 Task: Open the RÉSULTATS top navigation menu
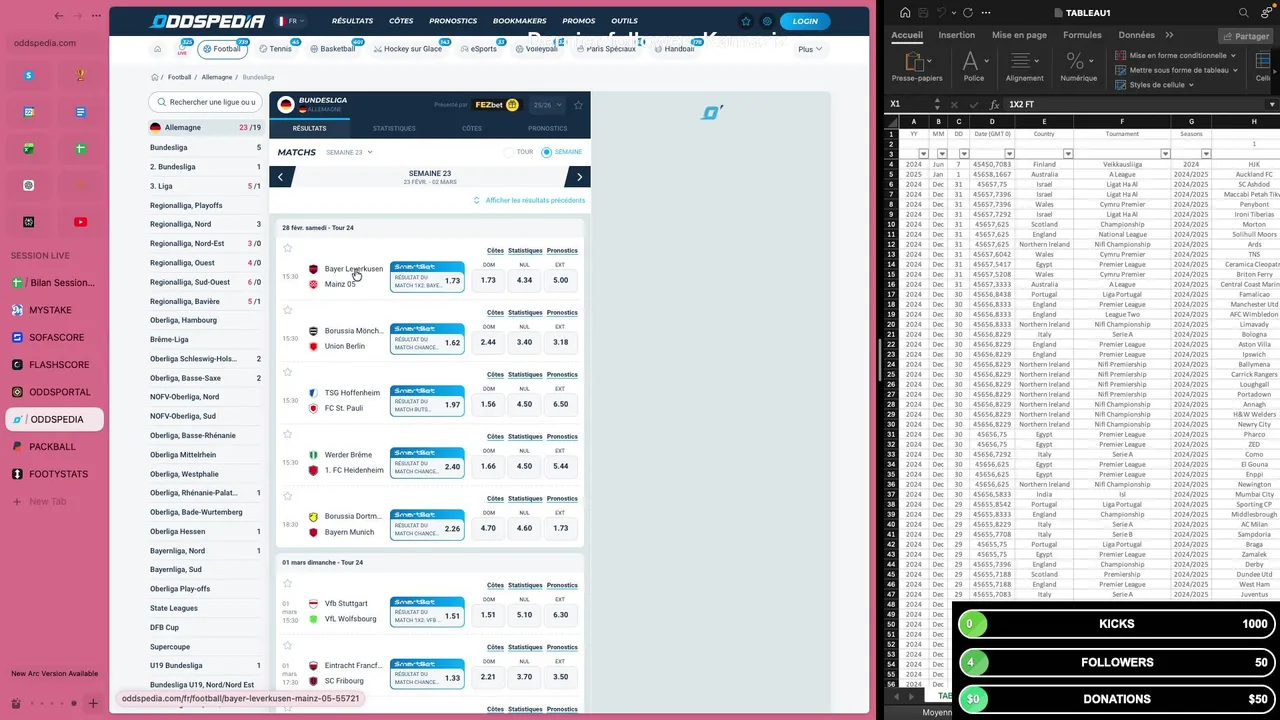[x=352, y=21]
